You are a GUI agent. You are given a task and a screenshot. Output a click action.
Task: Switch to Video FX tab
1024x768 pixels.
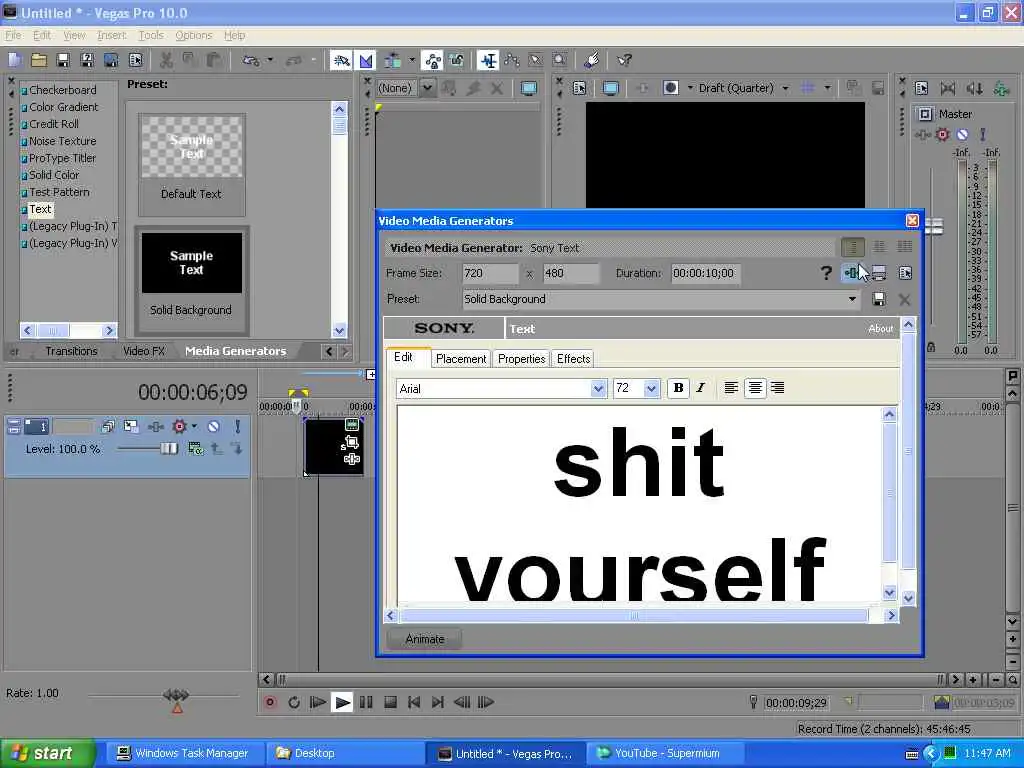point(144,351)
